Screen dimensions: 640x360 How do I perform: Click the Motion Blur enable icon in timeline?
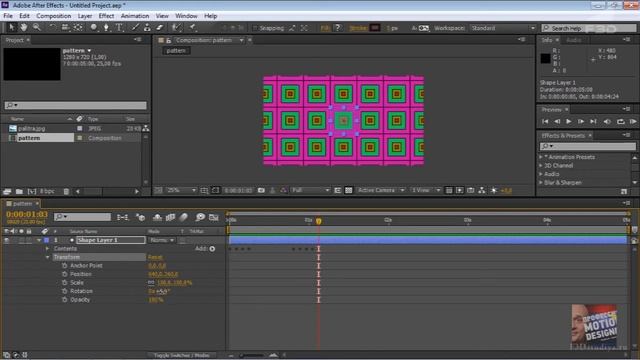(x=184, y=217)
